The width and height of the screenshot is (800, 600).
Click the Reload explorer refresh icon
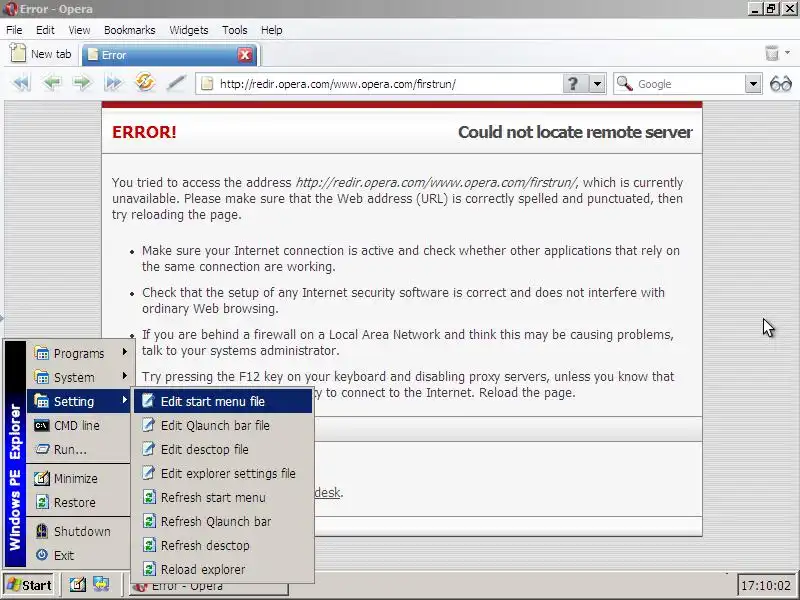148,568
